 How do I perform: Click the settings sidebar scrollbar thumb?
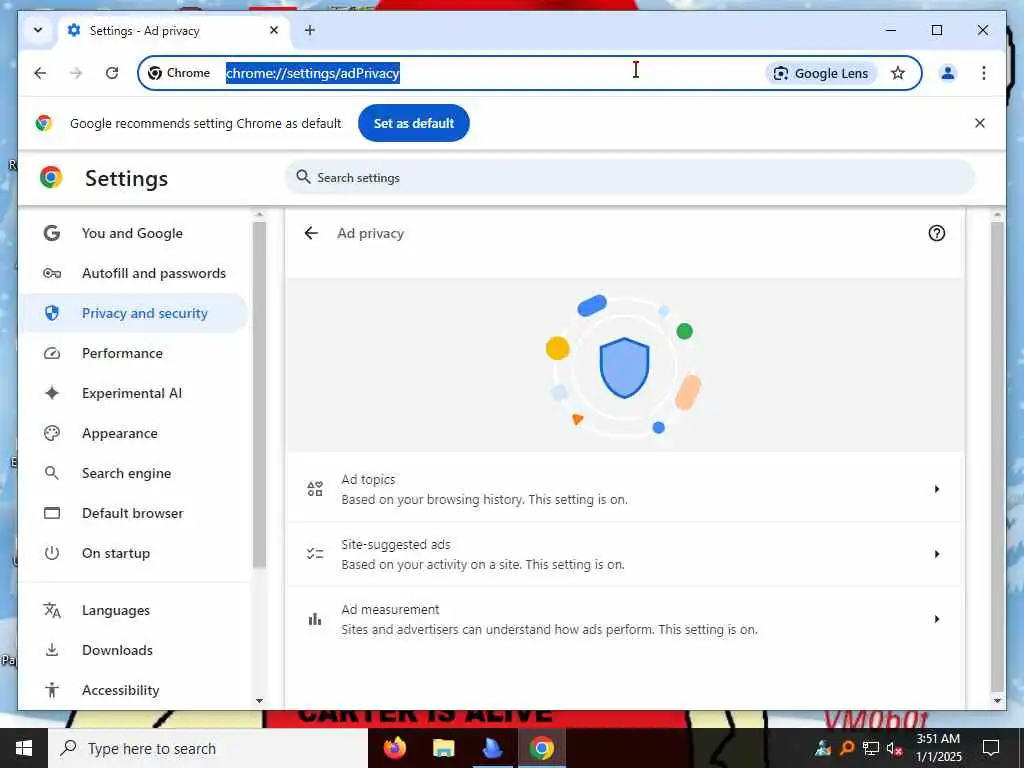[x=259, y=395]
